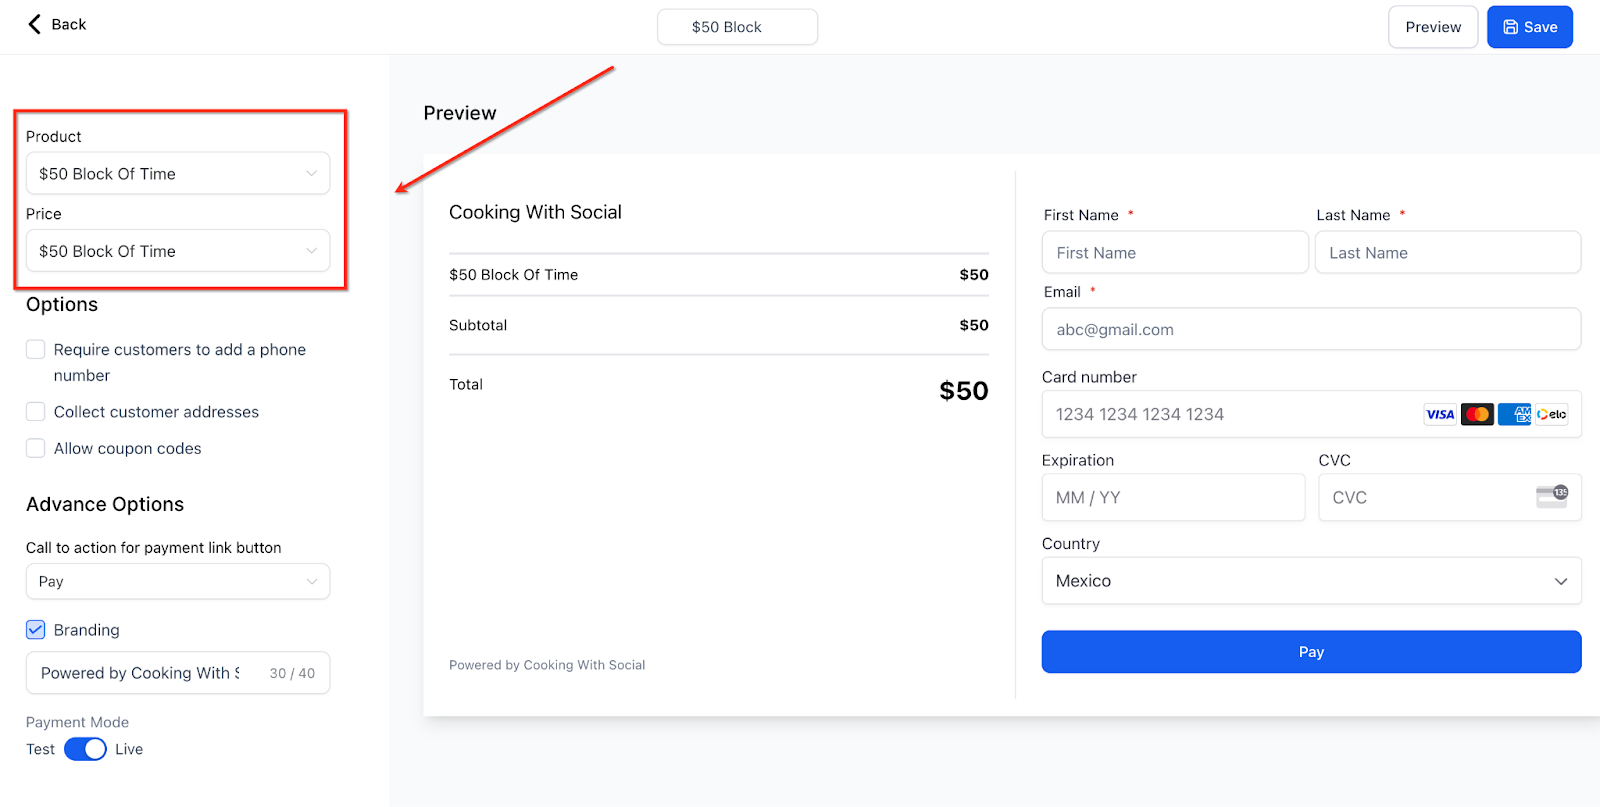Click the blue Pay button

[x=1311, y=651]
